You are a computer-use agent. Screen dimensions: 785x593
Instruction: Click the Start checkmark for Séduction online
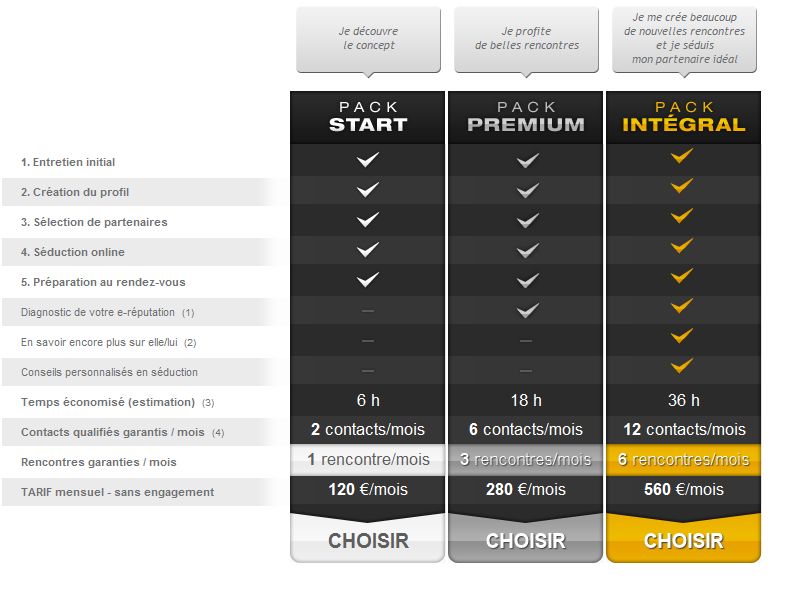tap(367, 249)
